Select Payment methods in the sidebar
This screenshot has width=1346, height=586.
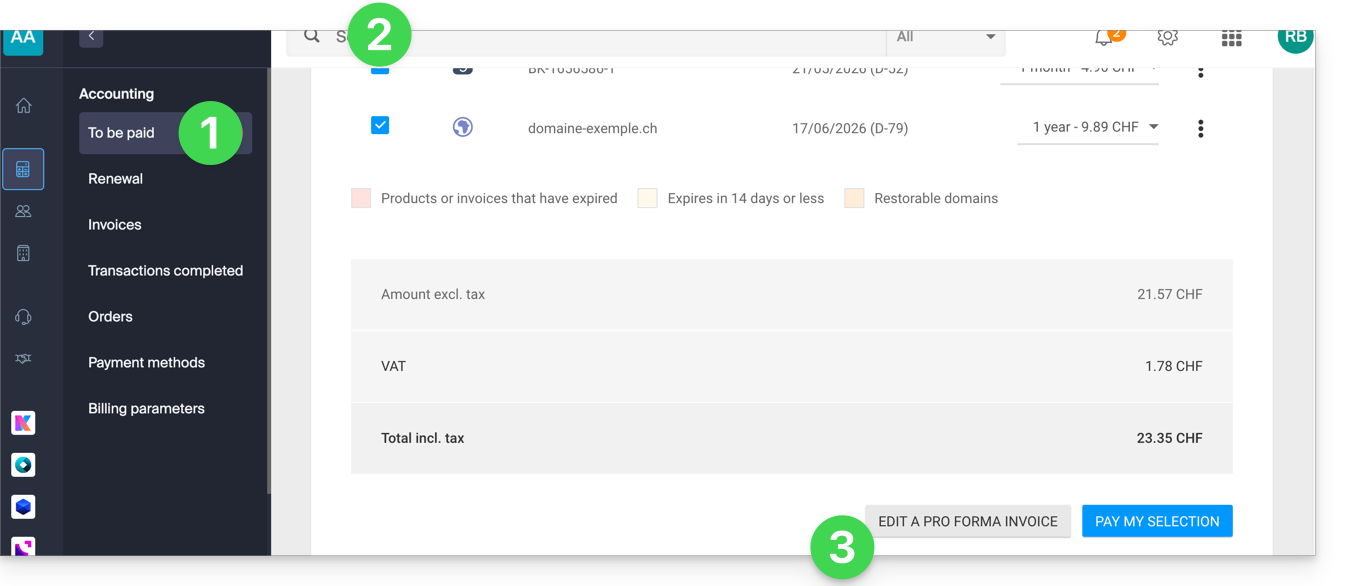click(x=146, y=363)
